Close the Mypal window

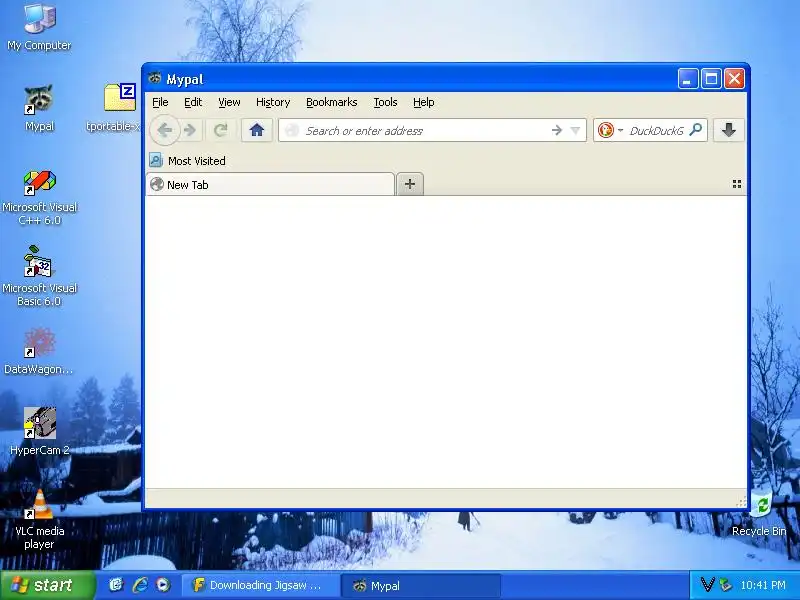[734, 79]
